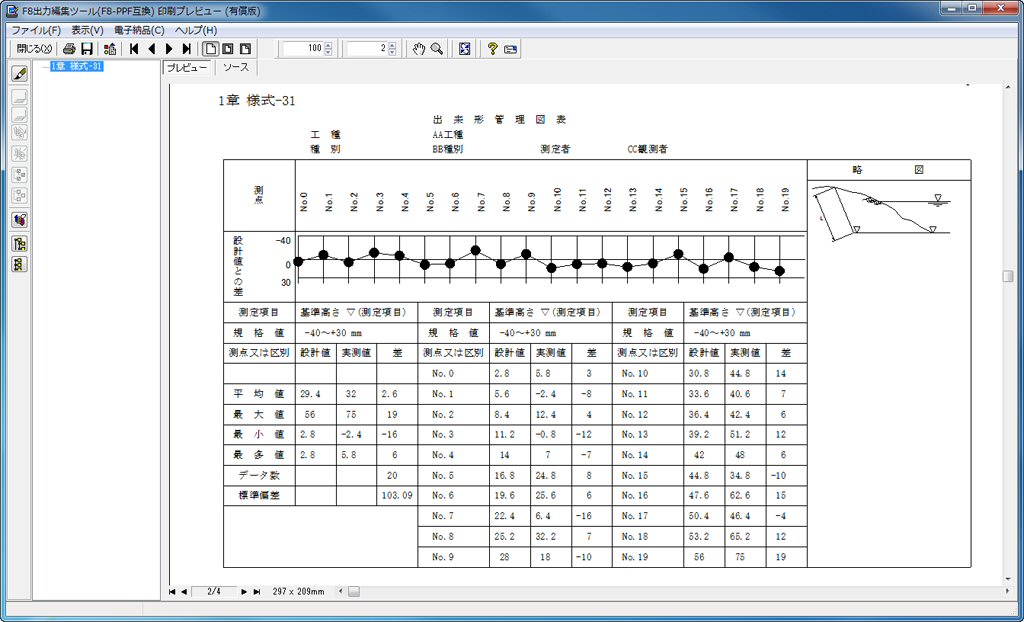Click the colored building icon beside save
The width and height of the screenshot is (1024, 622).
click(x=110, y=48)
